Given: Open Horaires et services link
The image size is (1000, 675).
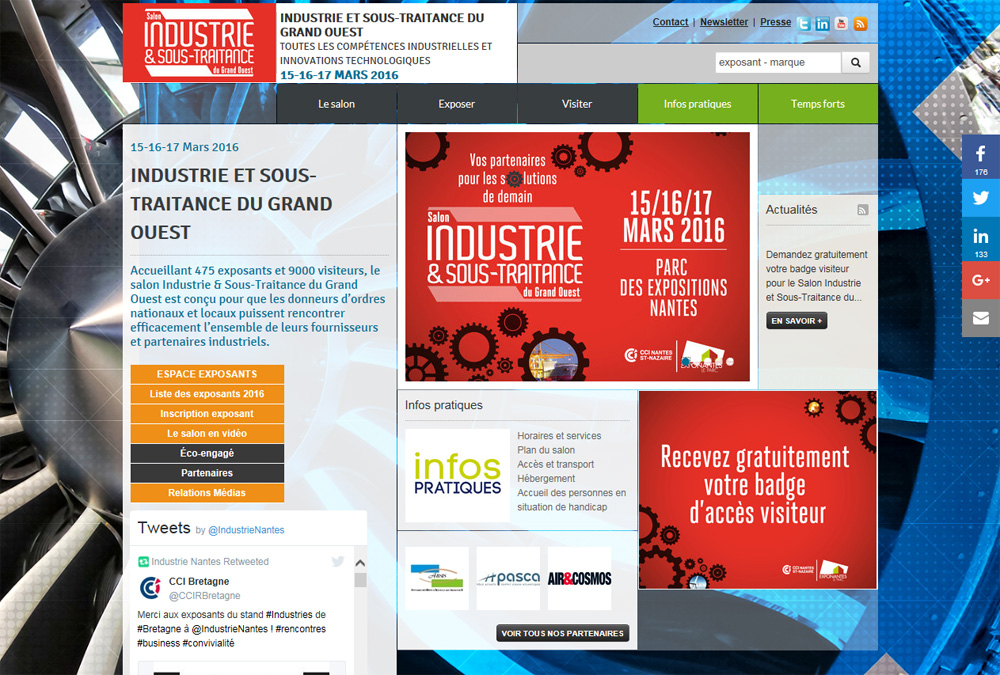Looking at the screenshot, I should click(559, 436).
